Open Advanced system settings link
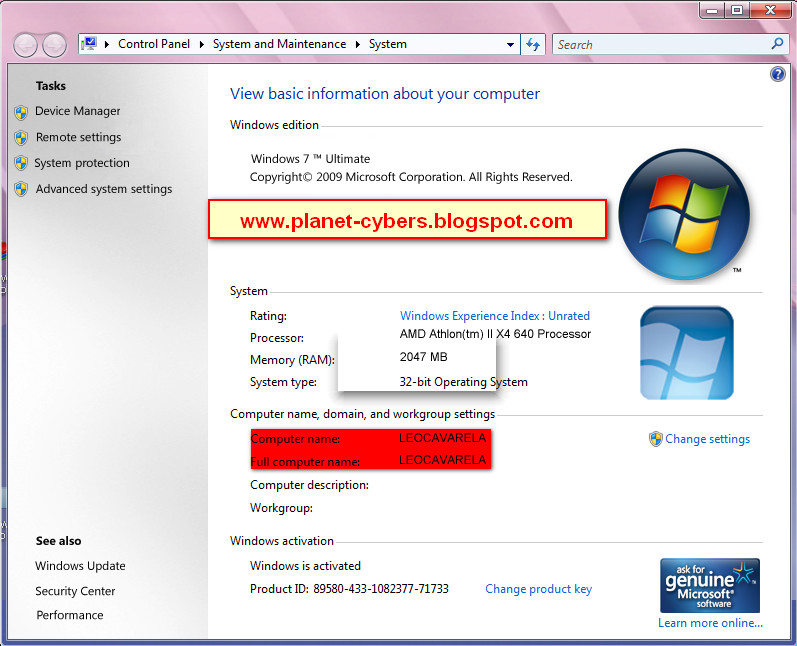797x646 pixels. [x=104, y=189]
